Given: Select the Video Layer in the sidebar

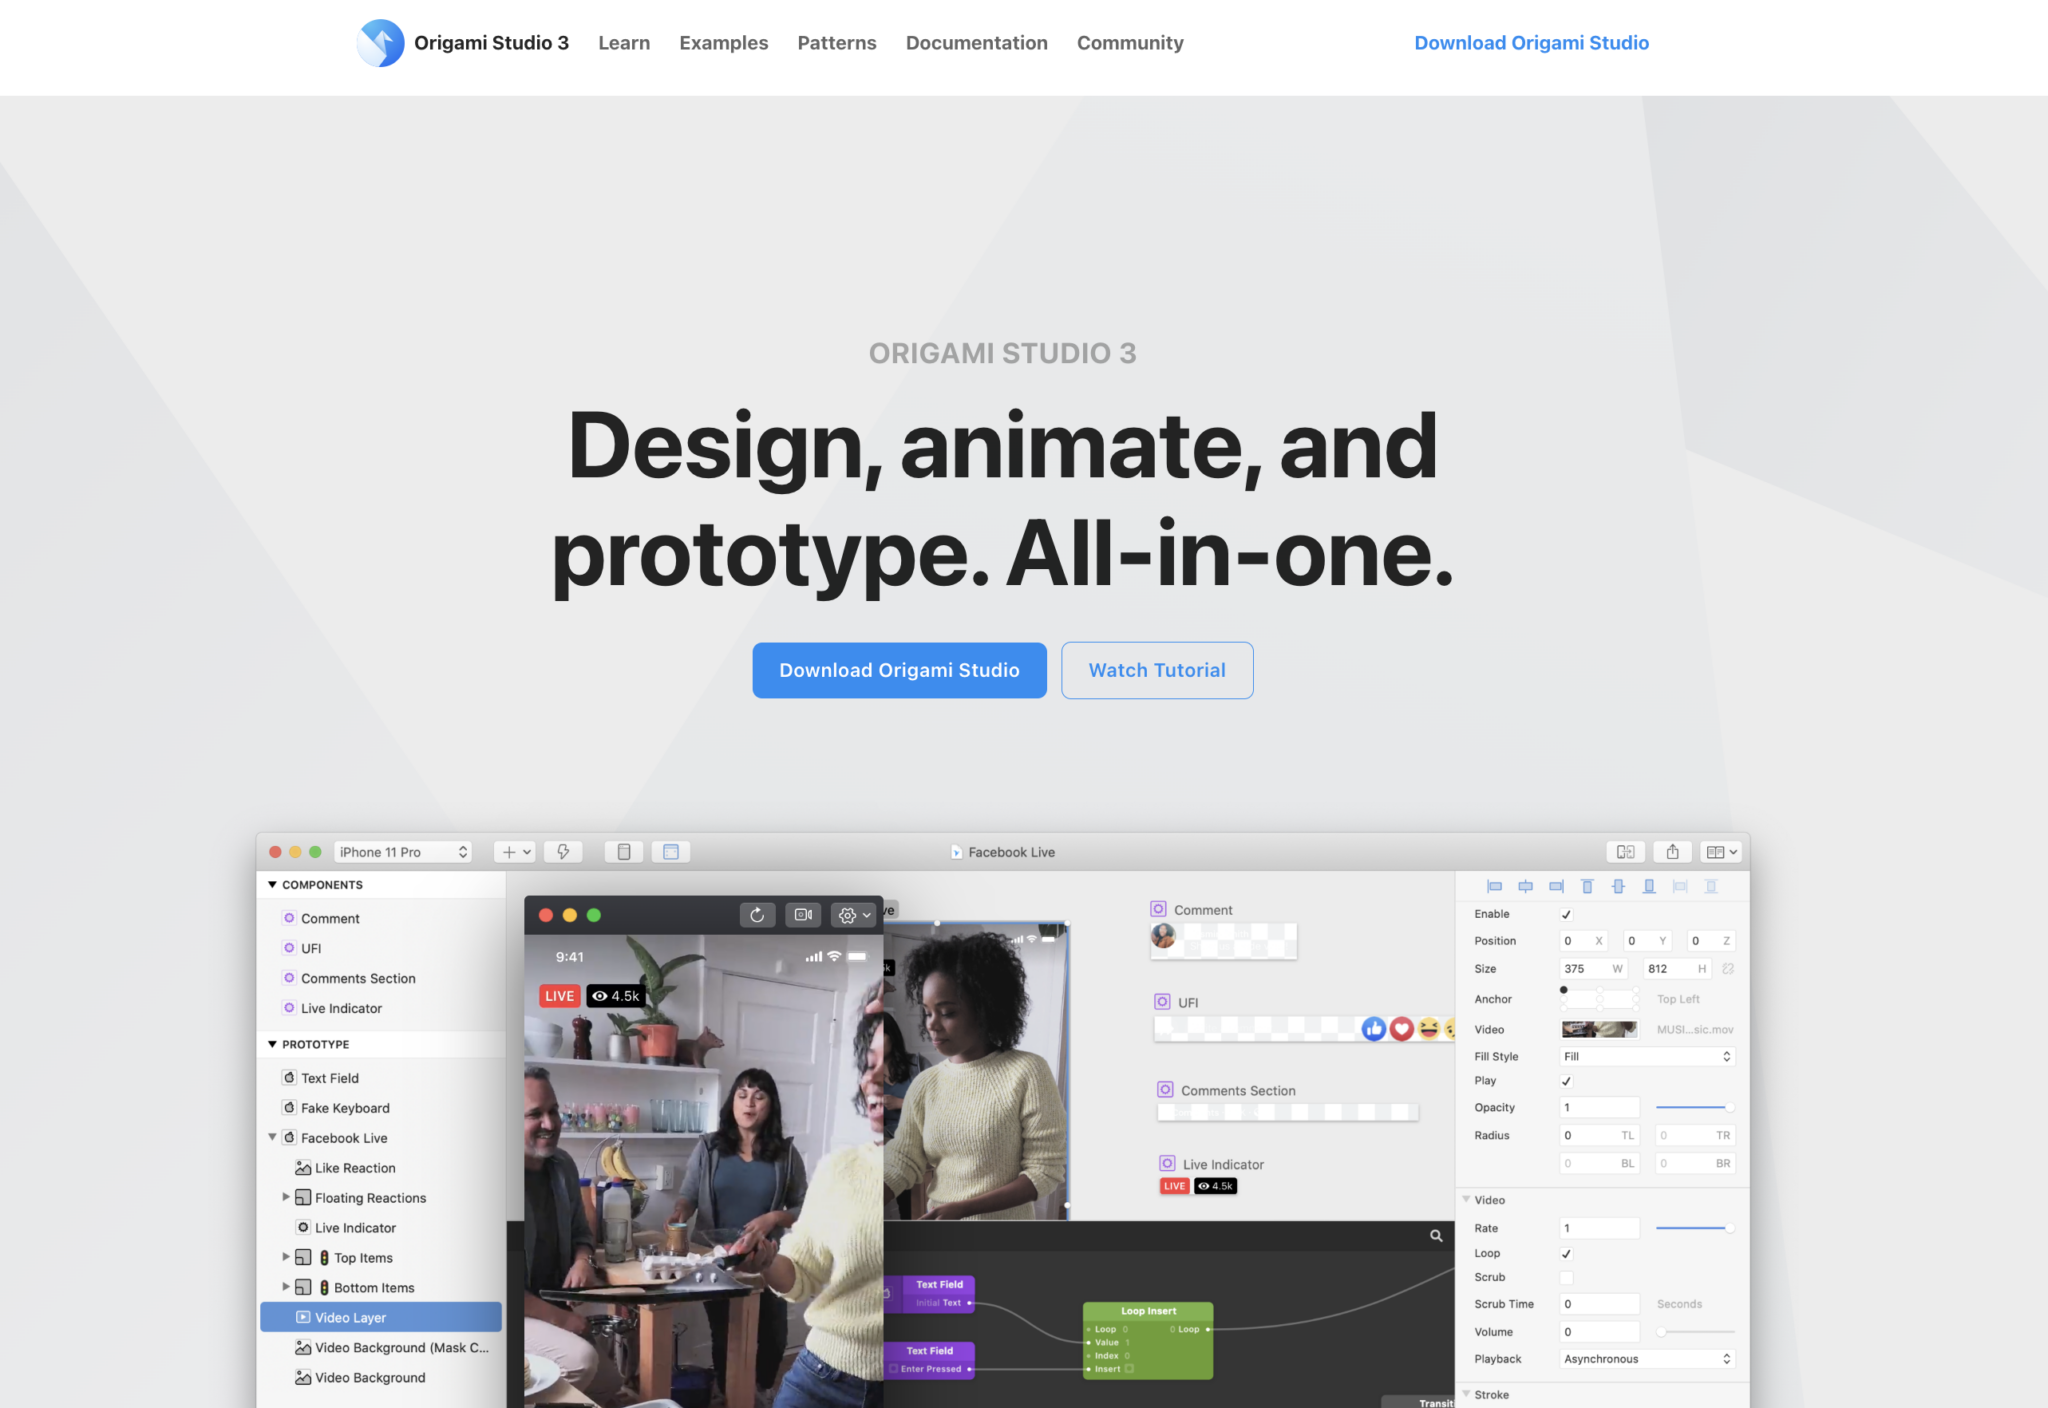Looking at the screenshot, I should (x=350, y=1317).
